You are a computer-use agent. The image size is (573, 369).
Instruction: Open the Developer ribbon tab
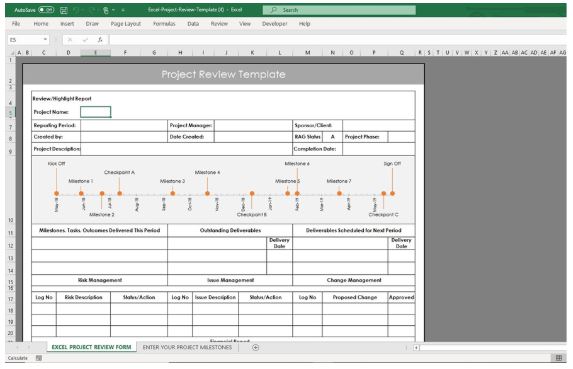click(274, 24)
